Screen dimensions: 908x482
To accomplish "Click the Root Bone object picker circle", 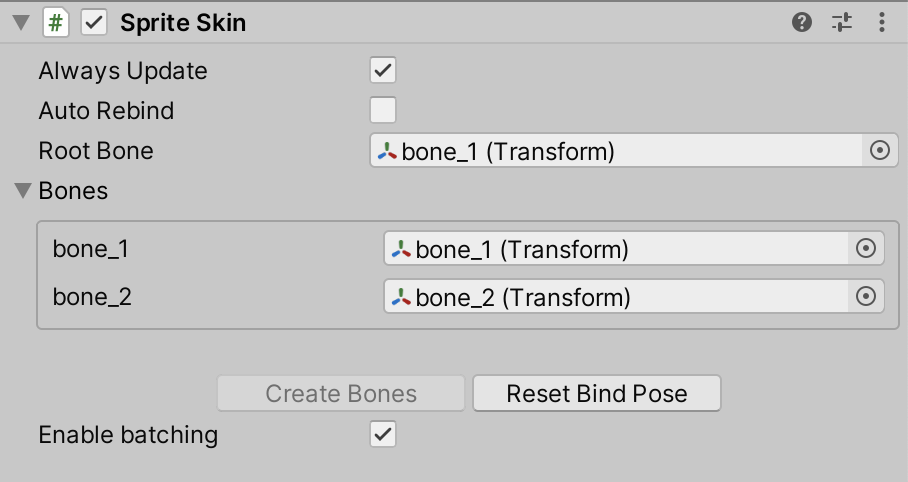I will coord(880,151).
